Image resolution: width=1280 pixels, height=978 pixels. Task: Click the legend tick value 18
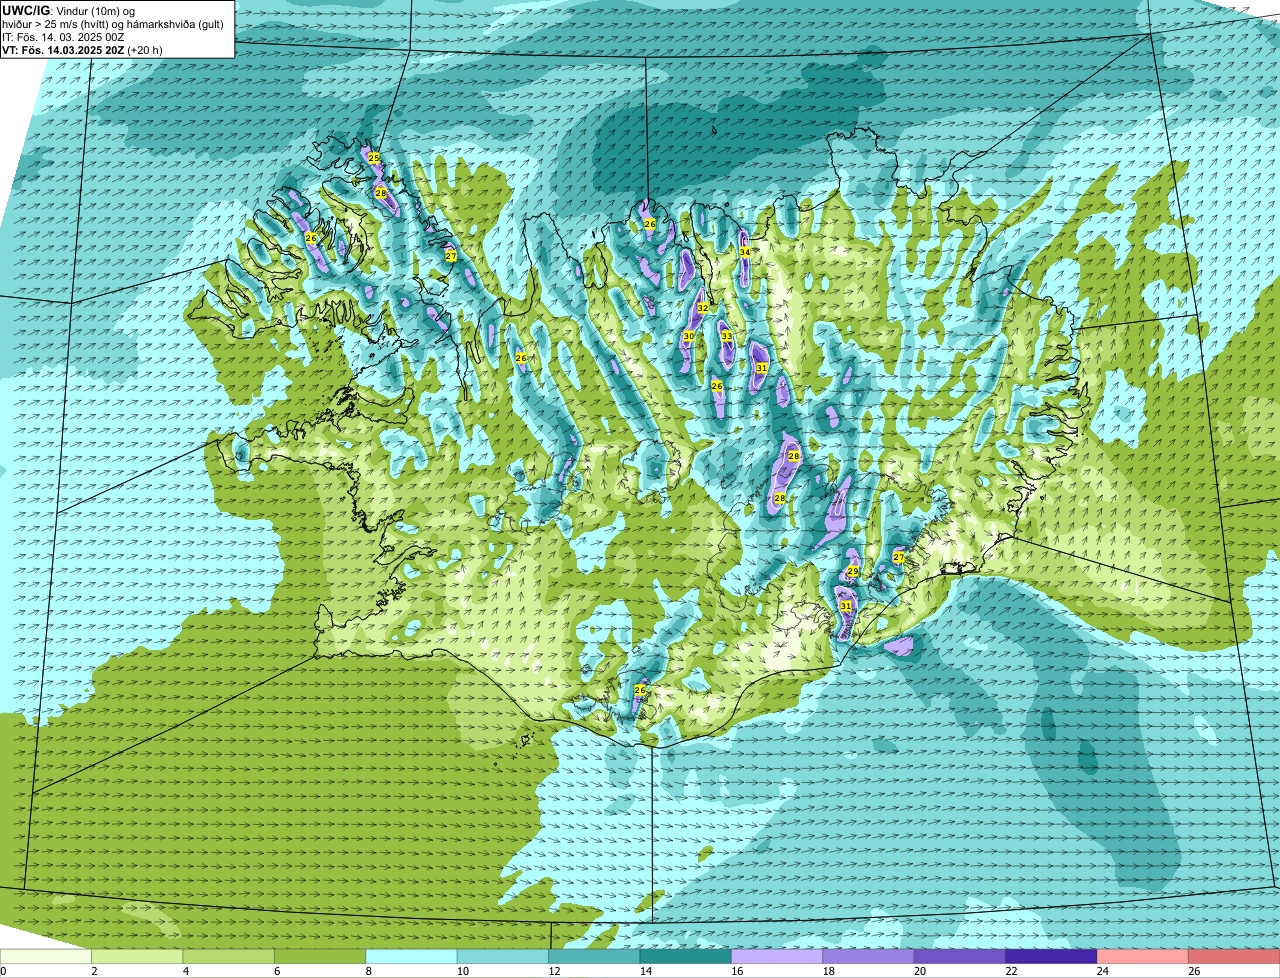[829, 971]
